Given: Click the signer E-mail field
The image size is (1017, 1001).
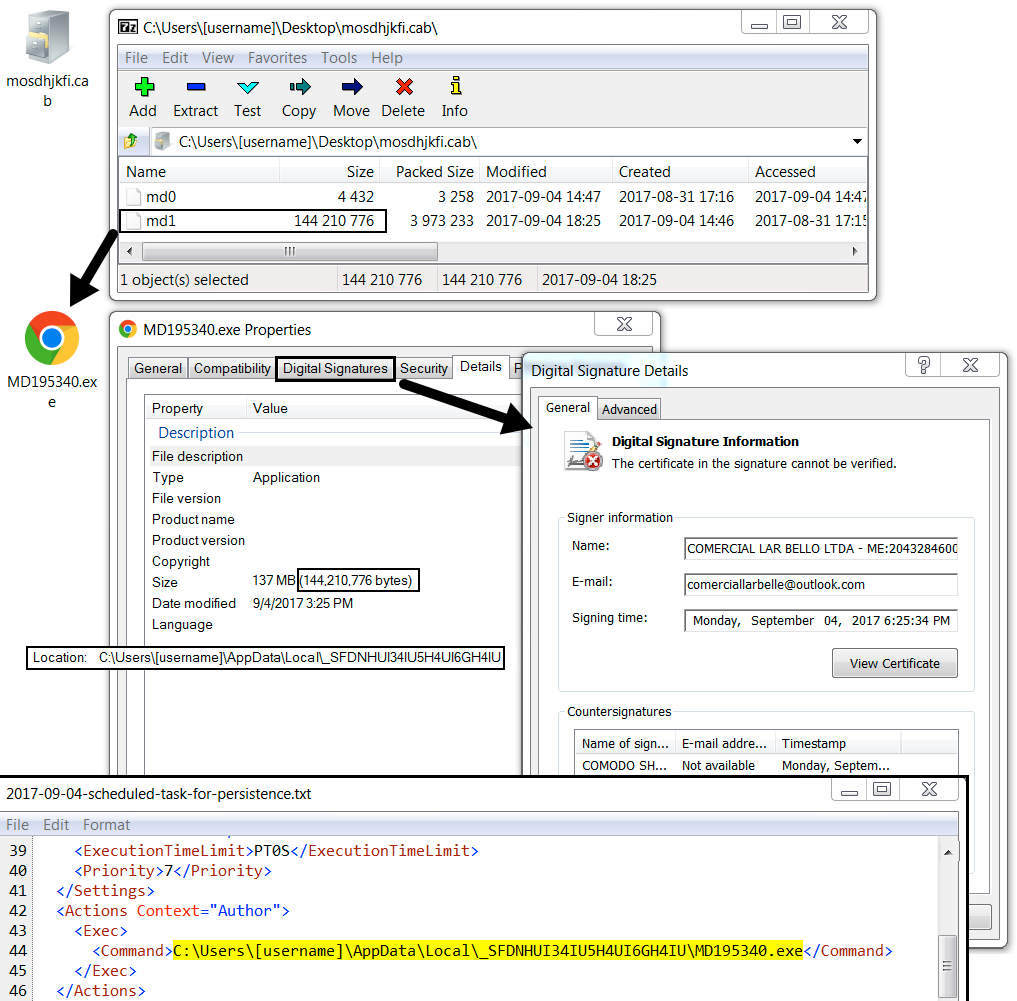Looking at the screenshot, I should click(x=820, y=584).
